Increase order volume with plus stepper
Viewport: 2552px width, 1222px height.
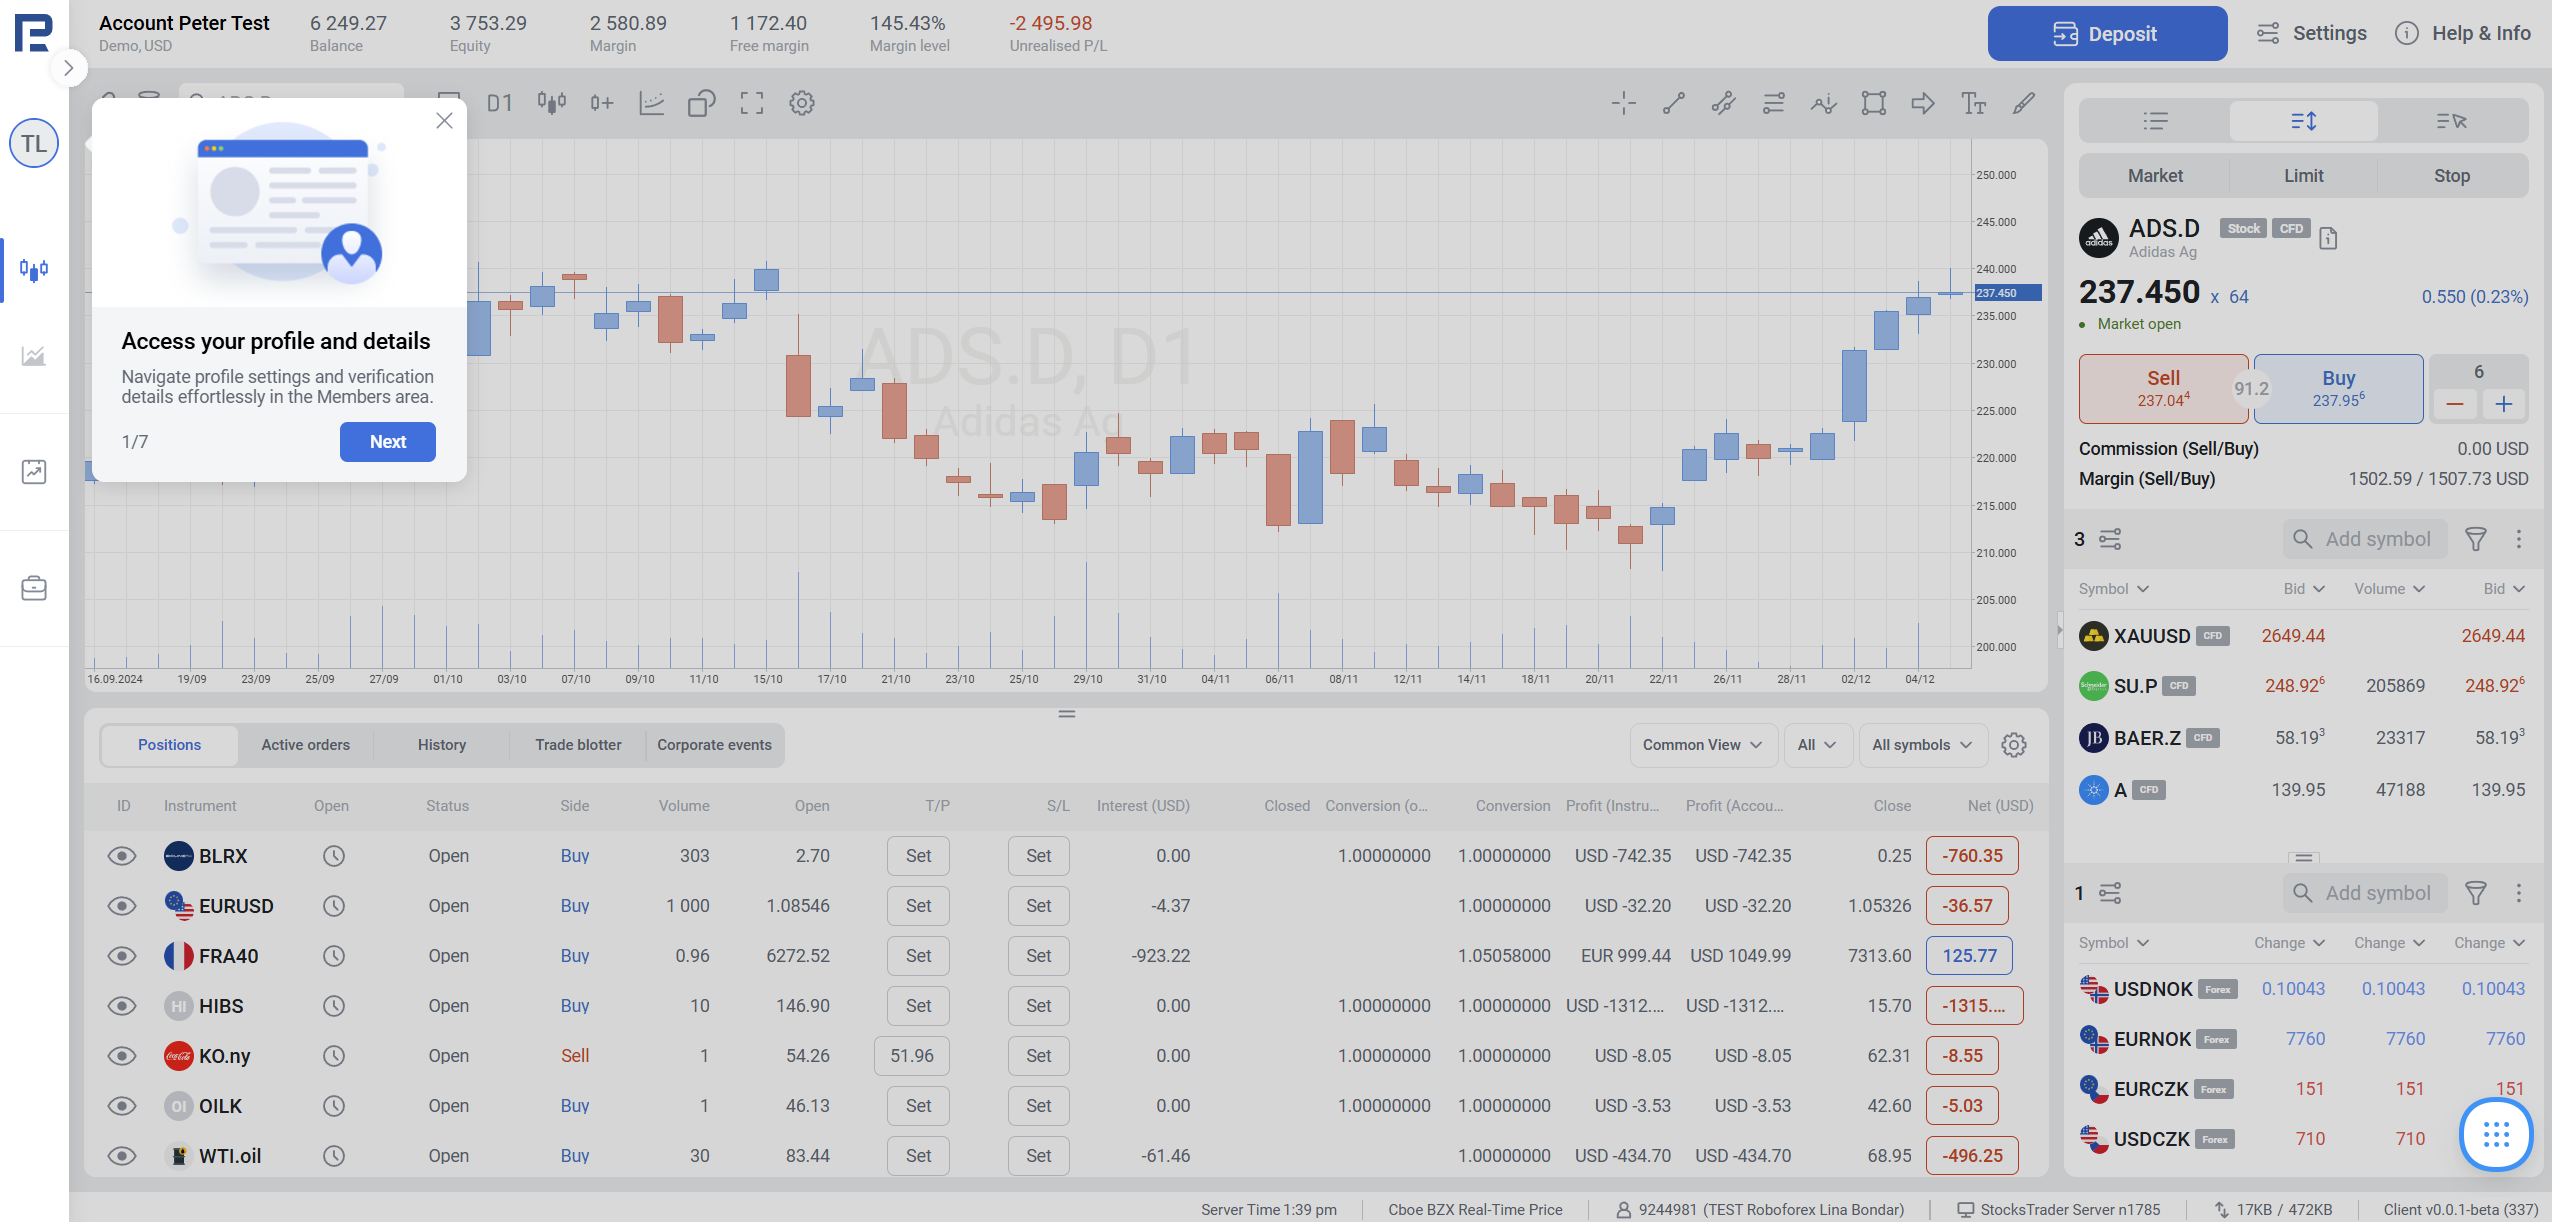tap(2503, 404)
